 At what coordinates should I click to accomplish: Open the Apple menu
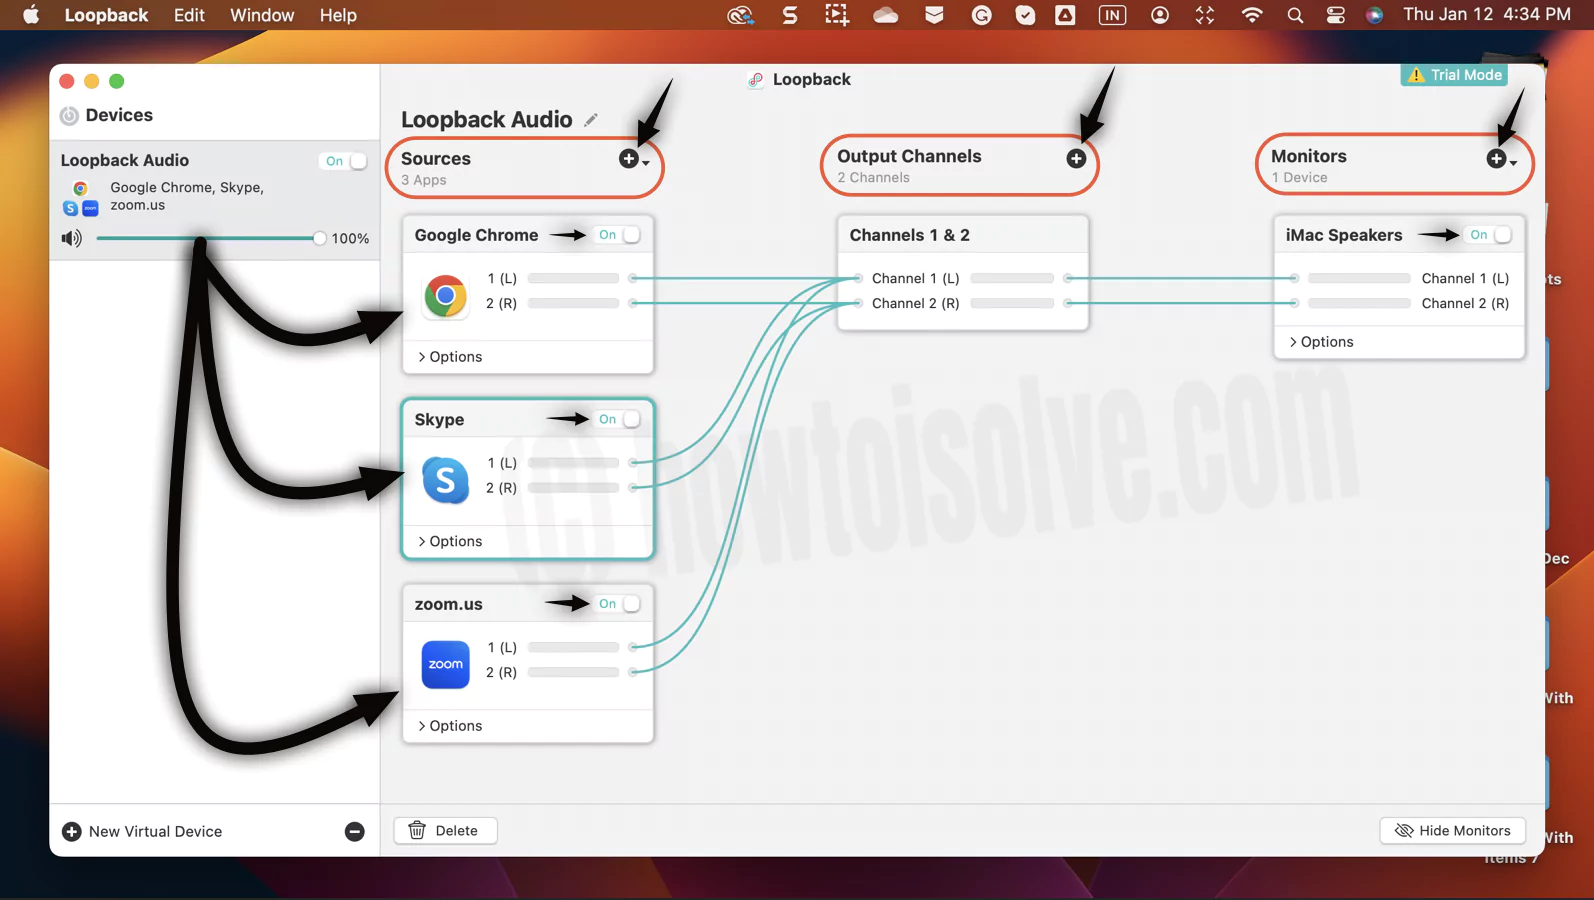pos(31,15)
